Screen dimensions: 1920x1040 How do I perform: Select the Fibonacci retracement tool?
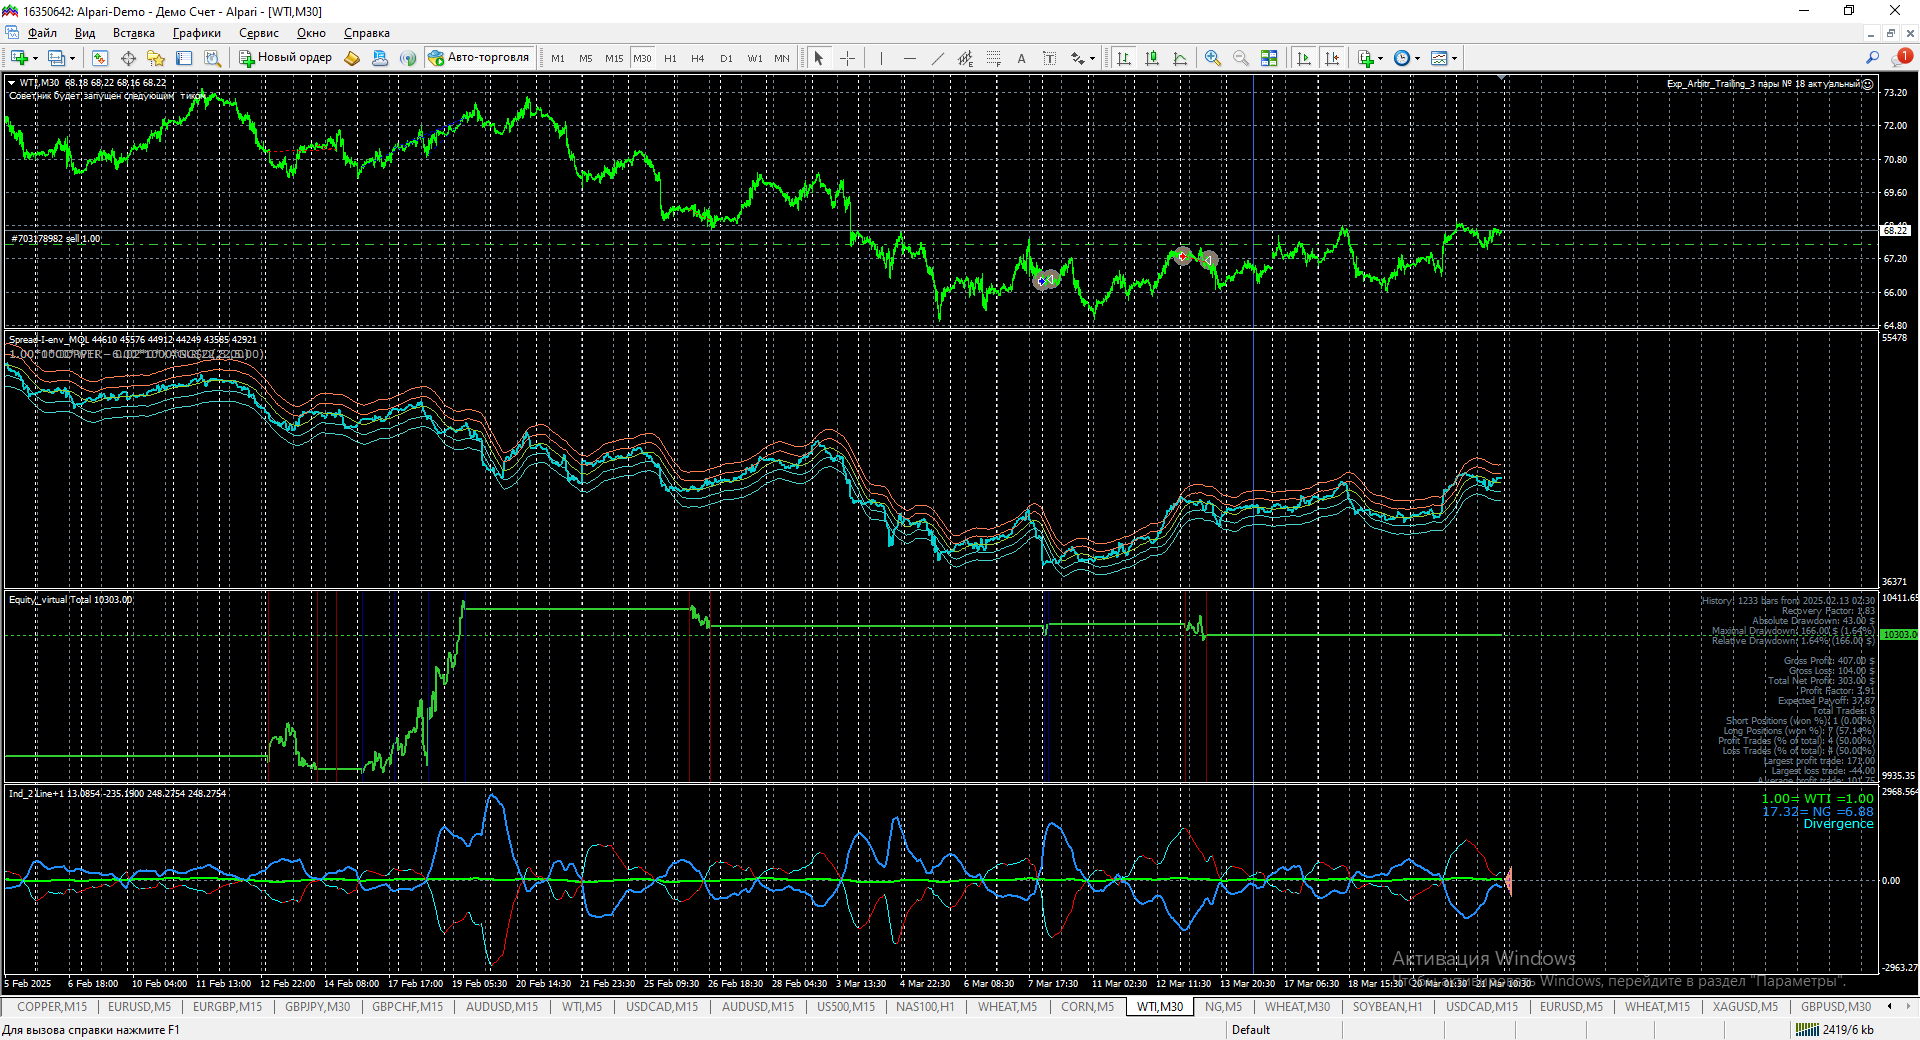993,58
